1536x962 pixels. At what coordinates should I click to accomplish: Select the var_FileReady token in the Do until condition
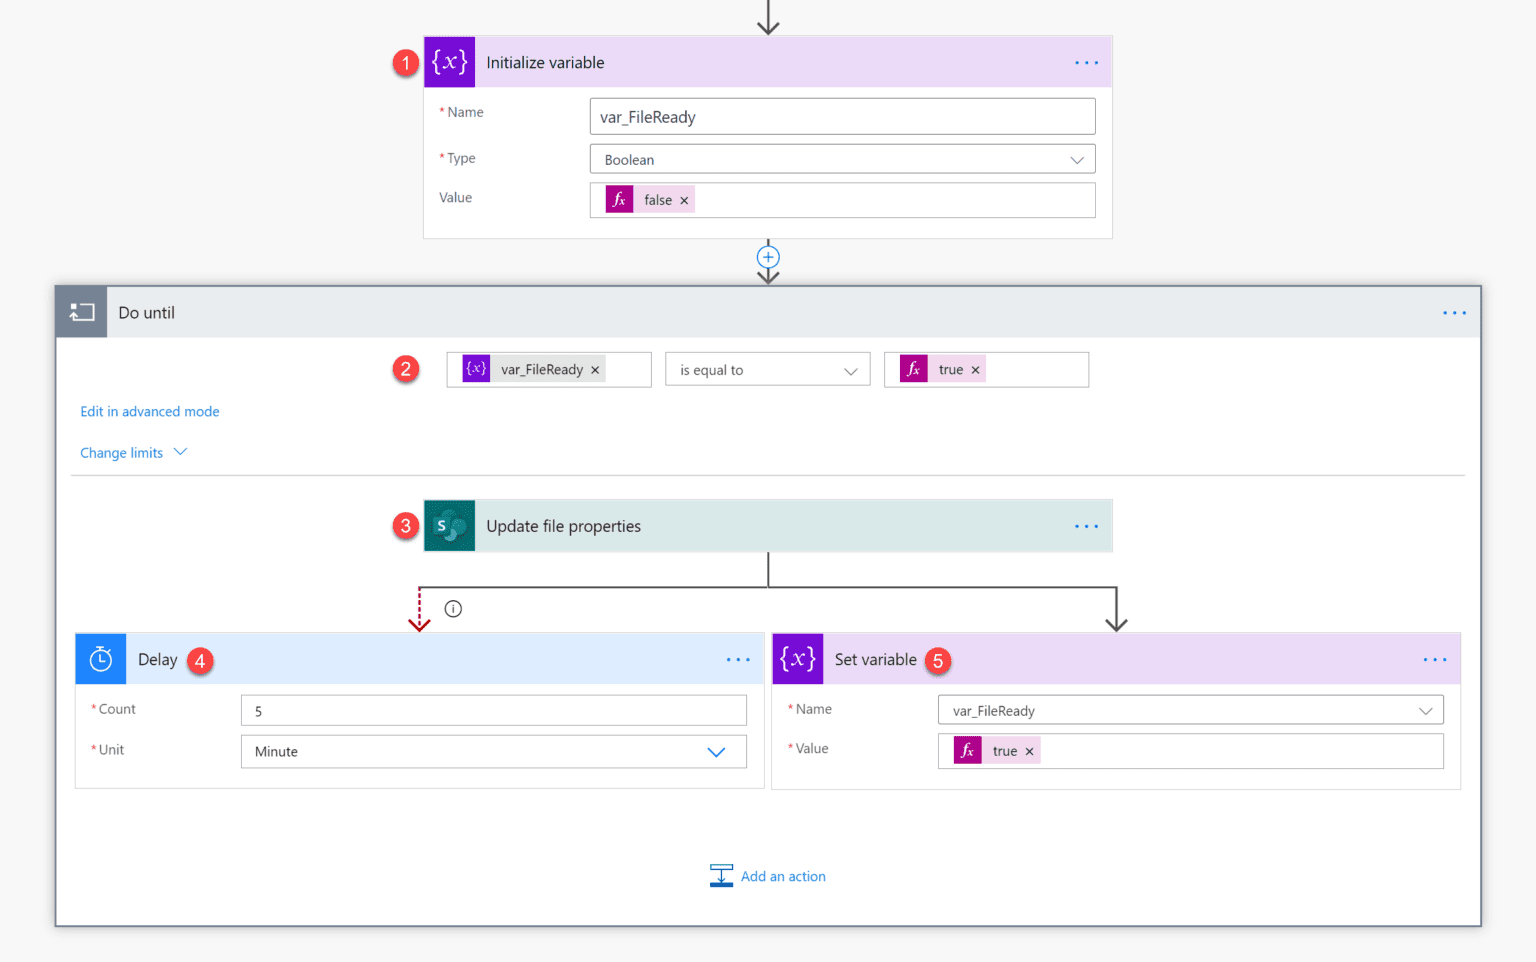coord(535,369)
